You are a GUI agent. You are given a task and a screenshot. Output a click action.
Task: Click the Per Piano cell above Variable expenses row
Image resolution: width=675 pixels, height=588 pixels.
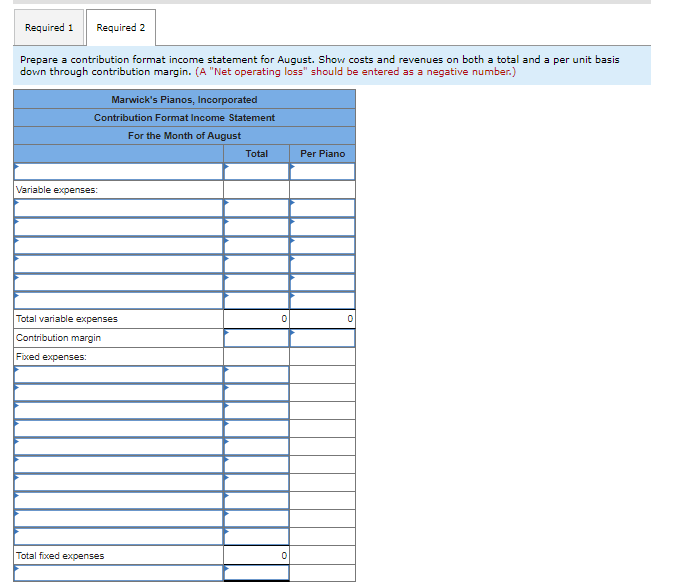[x=322, y=171]
